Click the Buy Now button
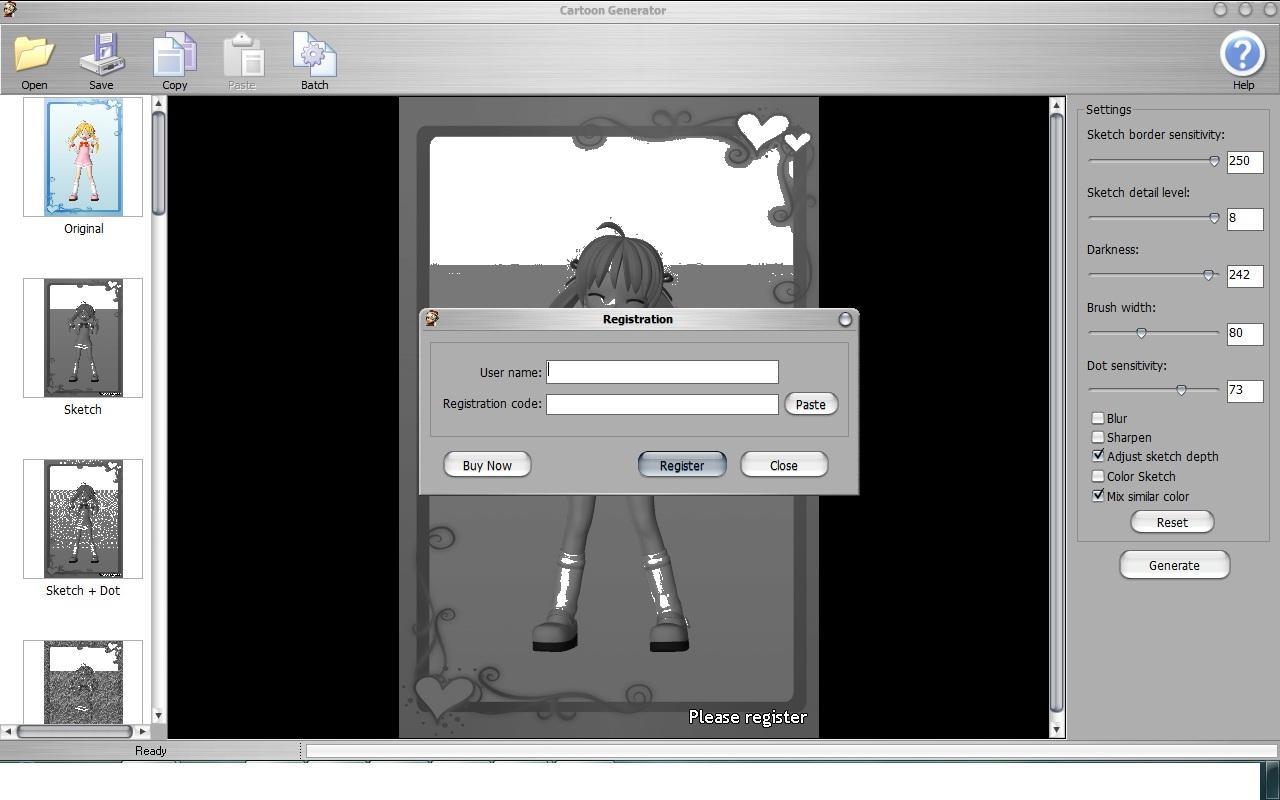 point(486,464)
